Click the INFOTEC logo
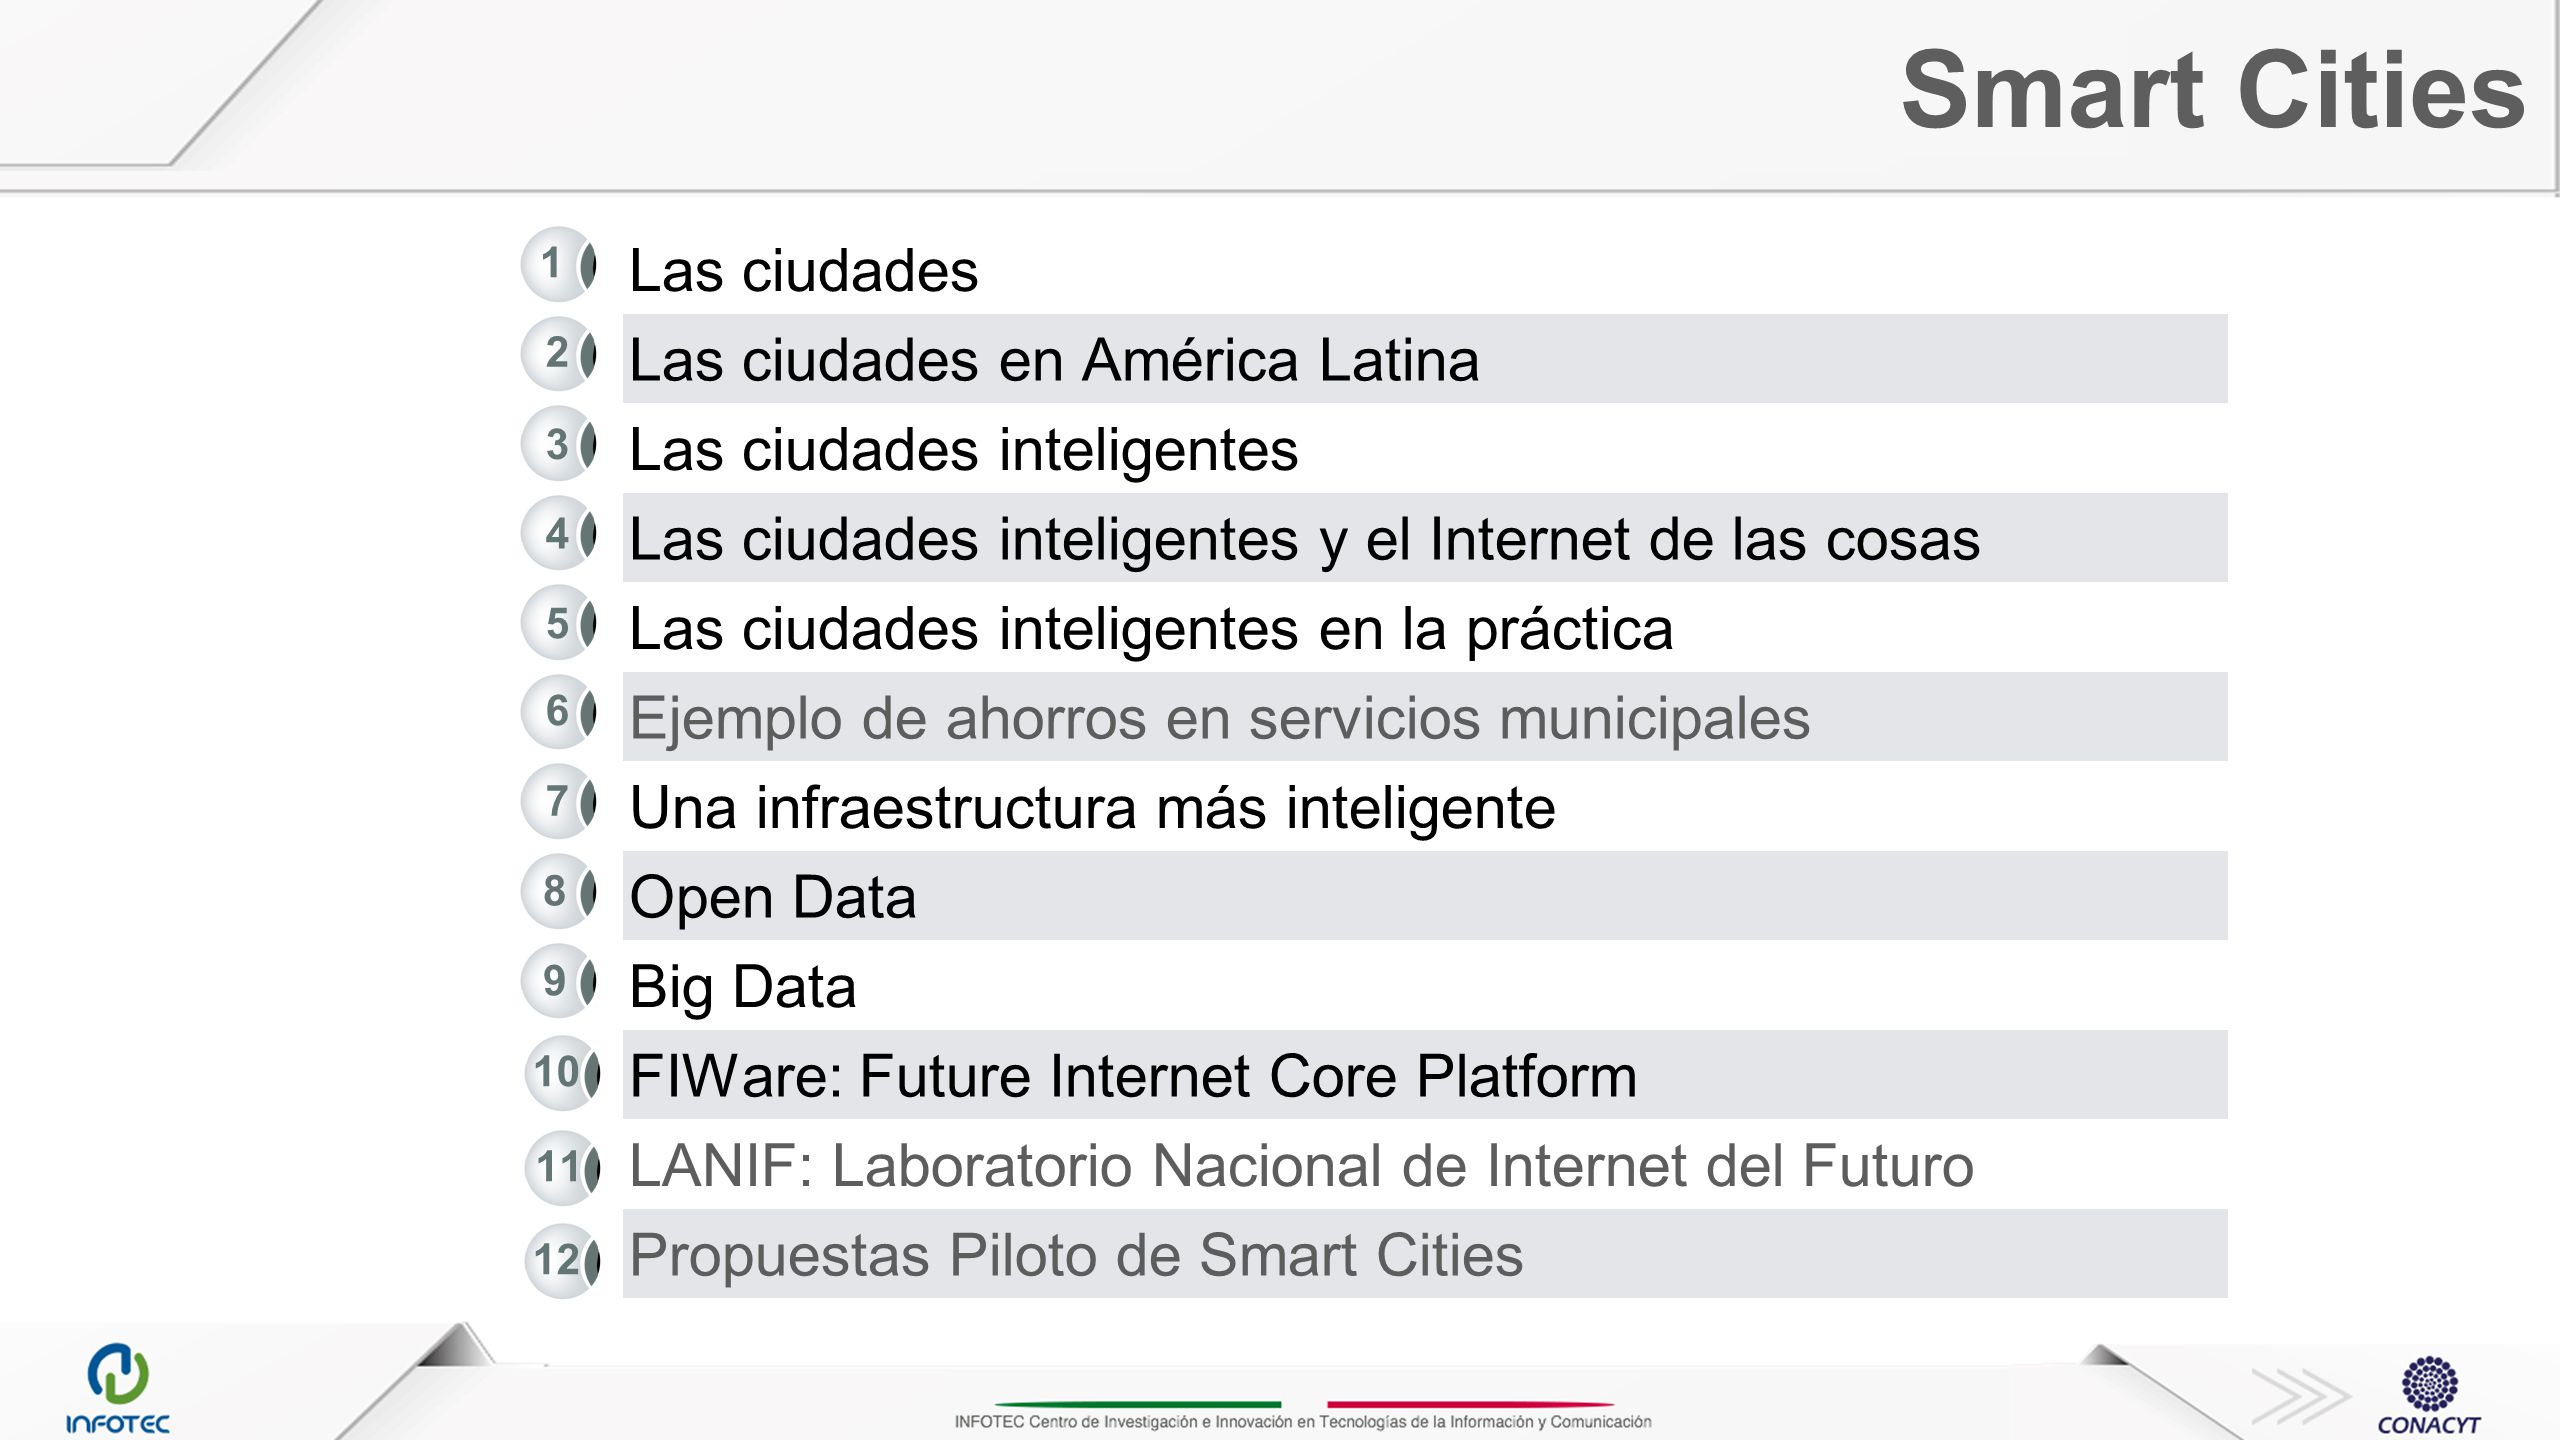The image size is (2560, 1440). (x=118, y=1388)
